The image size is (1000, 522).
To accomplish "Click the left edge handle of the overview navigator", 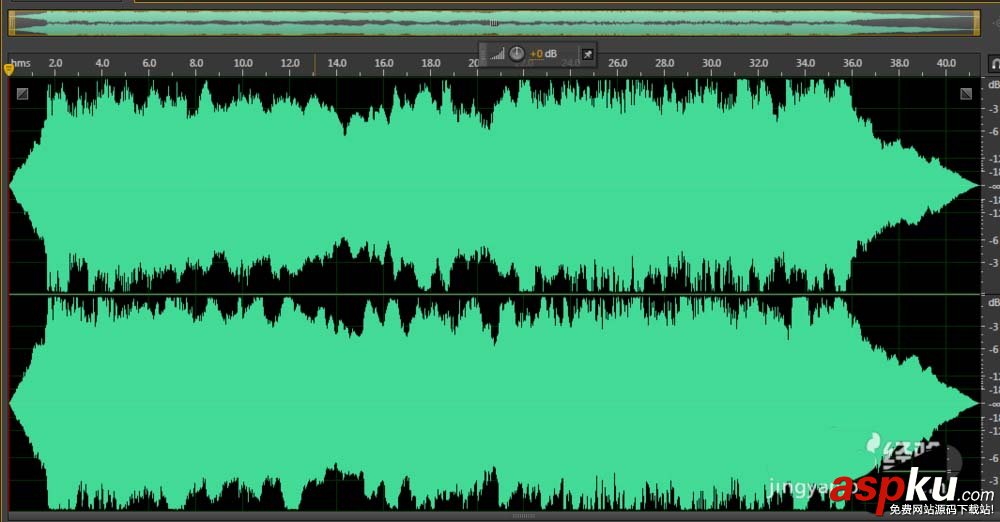I will pos(11,23).
